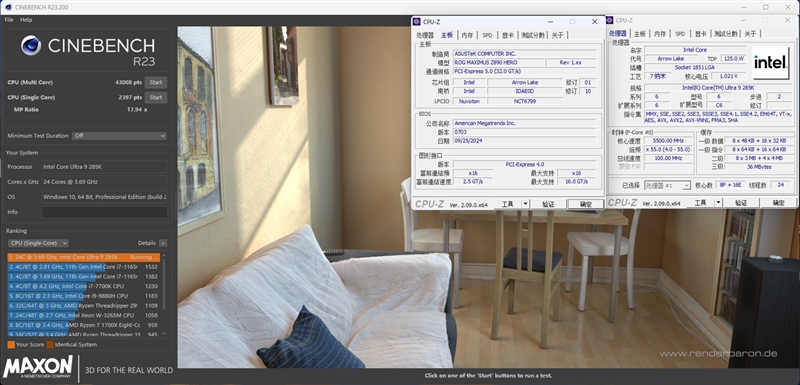
Task: Click the brown Identical System legend swatch
Action: pos(50,345)
